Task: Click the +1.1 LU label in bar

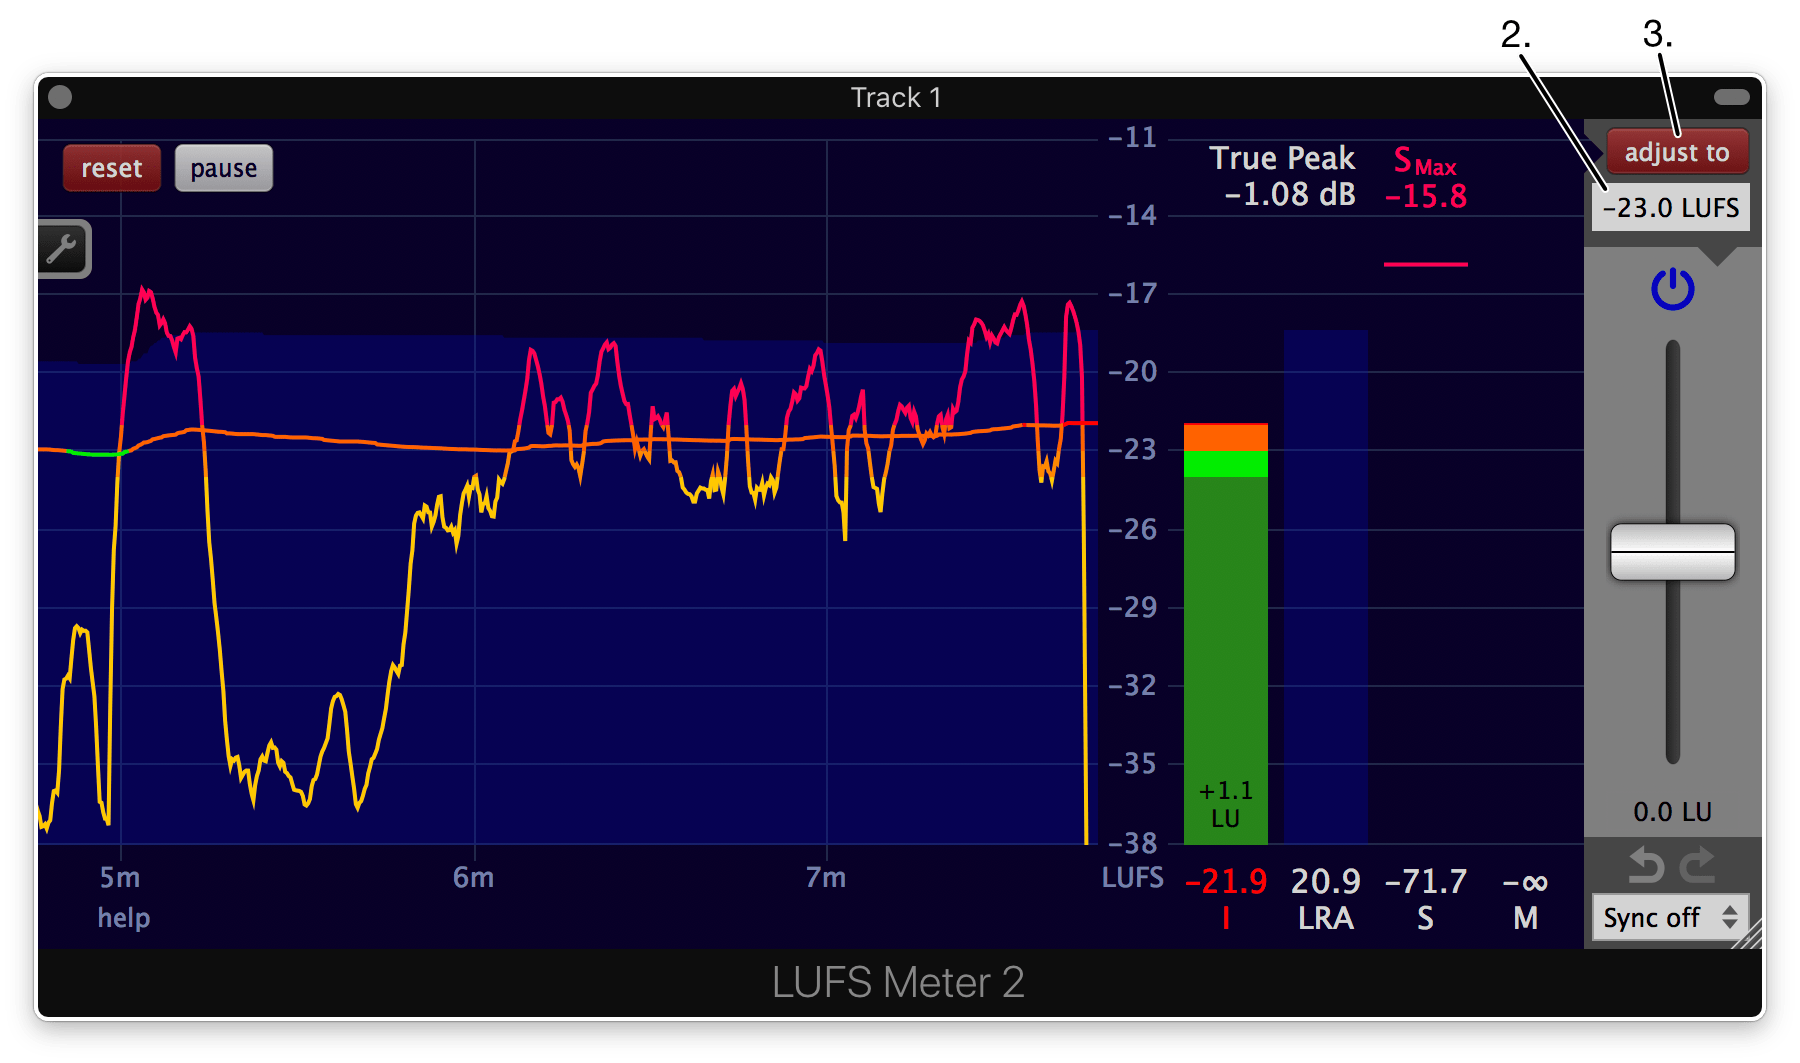Action: coord(1225,804)
